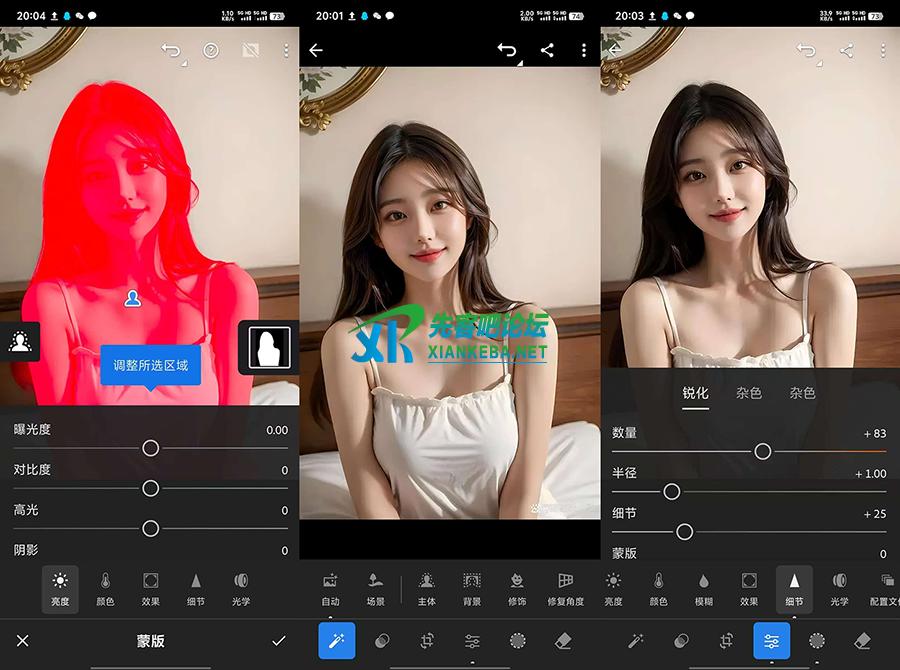
Task: Open the 修复角度 perspective correction tool
Action: pyautogui.click(x=565, y=588)
